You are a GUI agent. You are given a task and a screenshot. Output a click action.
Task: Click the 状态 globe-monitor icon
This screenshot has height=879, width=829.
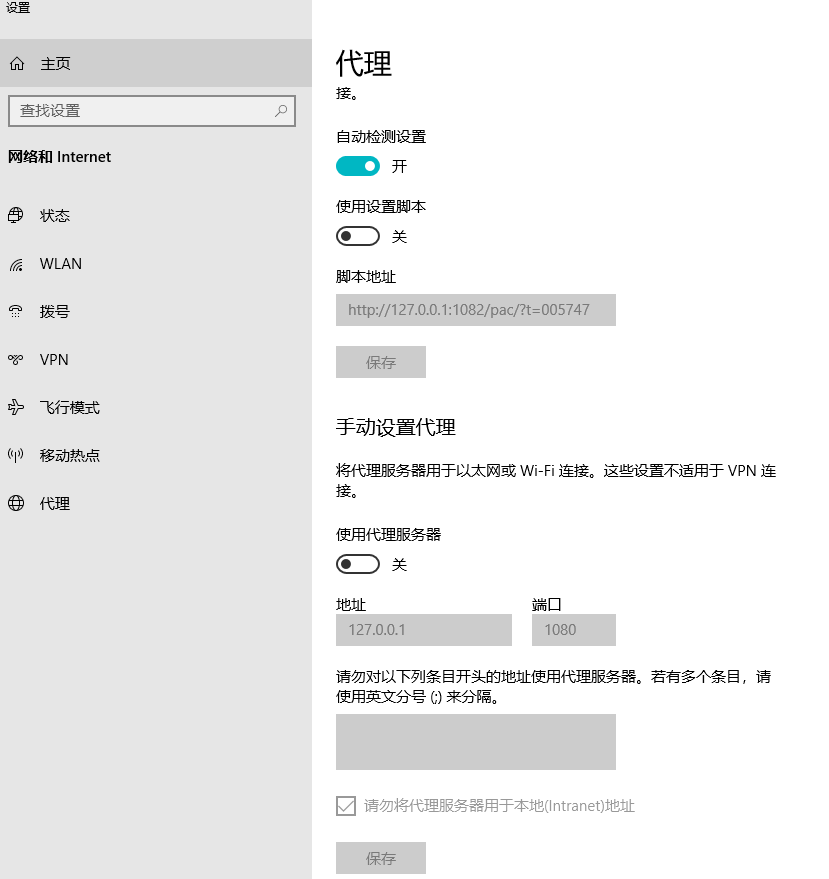16,215
